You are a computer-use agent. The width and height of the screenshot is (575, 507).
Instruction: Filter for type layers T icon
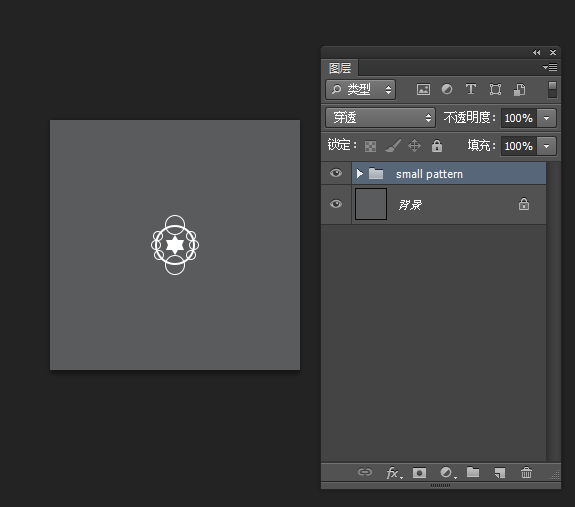(x=470, y=89)
